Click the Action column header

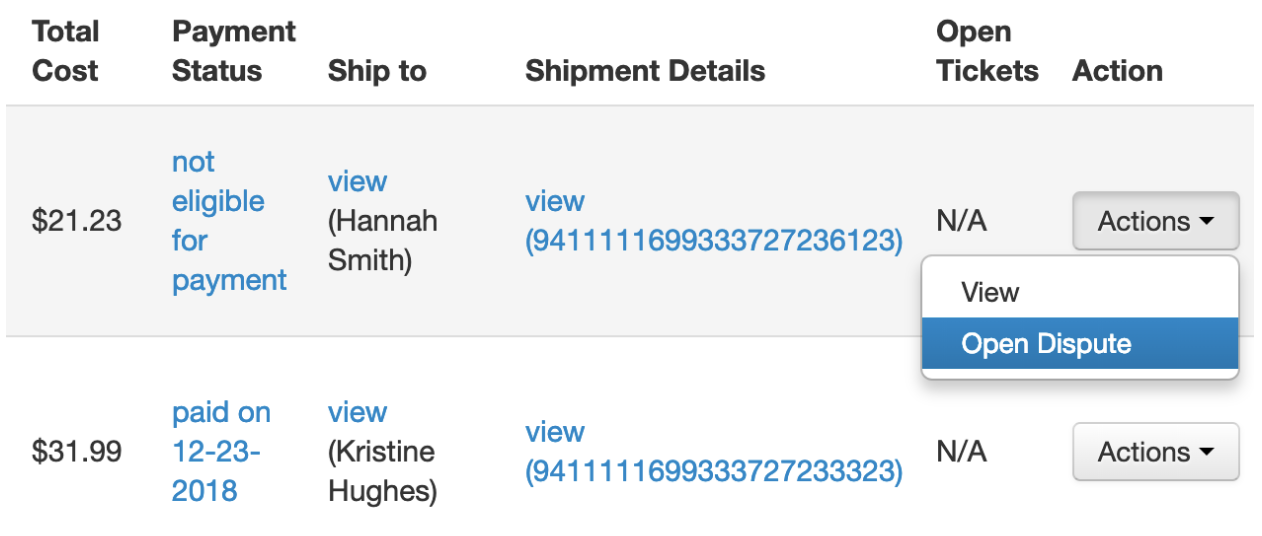coord(1117,72)
